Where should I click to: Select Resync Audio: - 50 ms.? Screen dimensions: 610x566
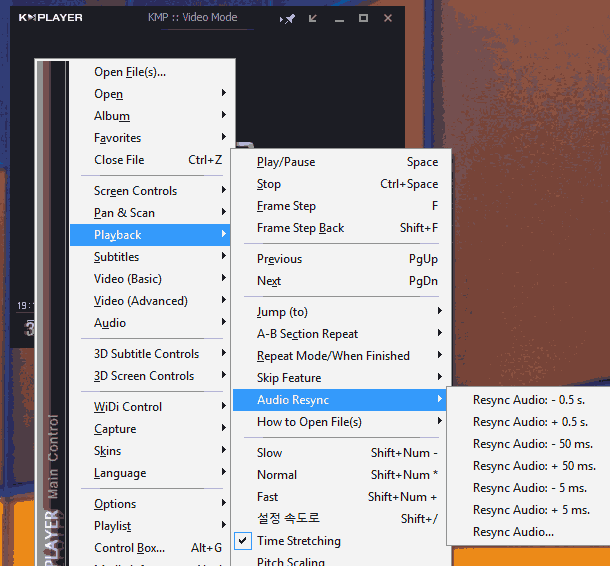[529, 443]
